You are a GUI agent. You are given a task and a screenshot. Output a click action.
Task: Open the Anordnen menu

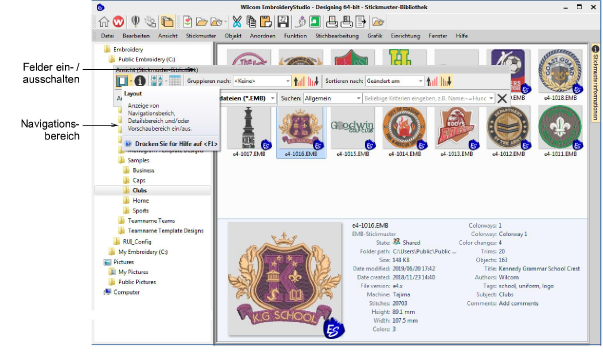pos(263,36)
